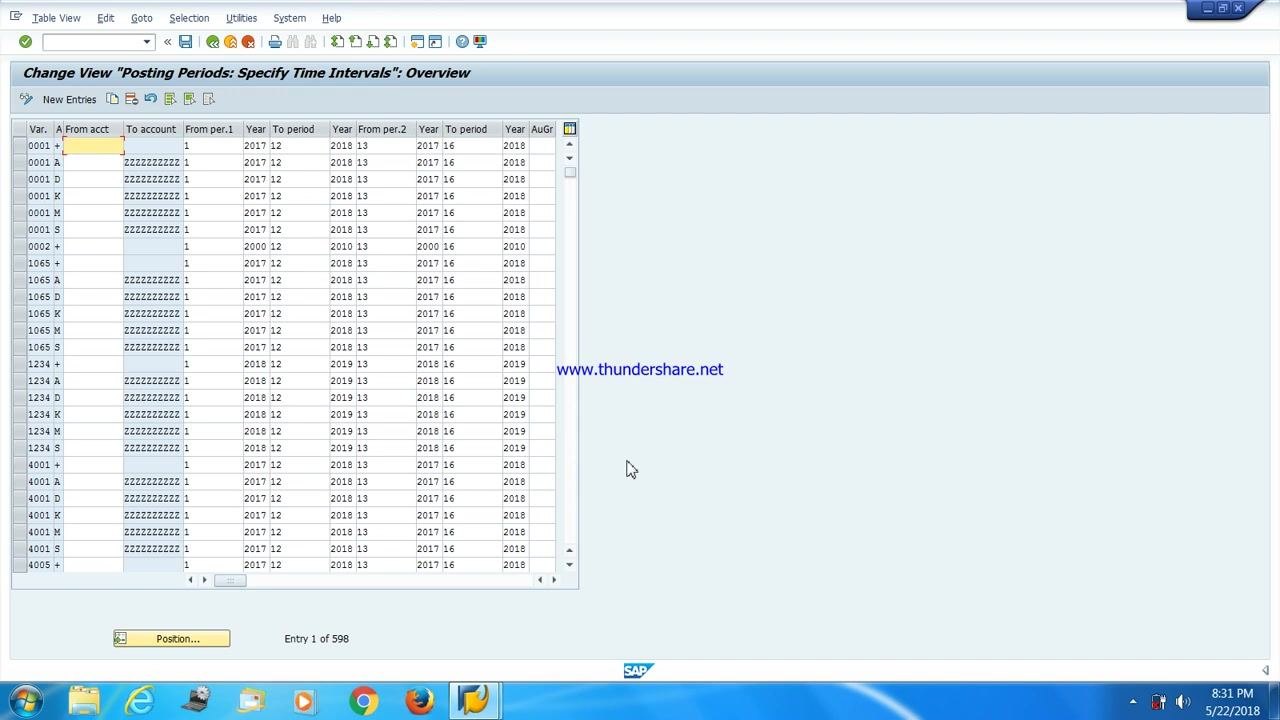The image size is (1280, 720).
Task: Create a new SAP session
Action: [x=418, y=42]
